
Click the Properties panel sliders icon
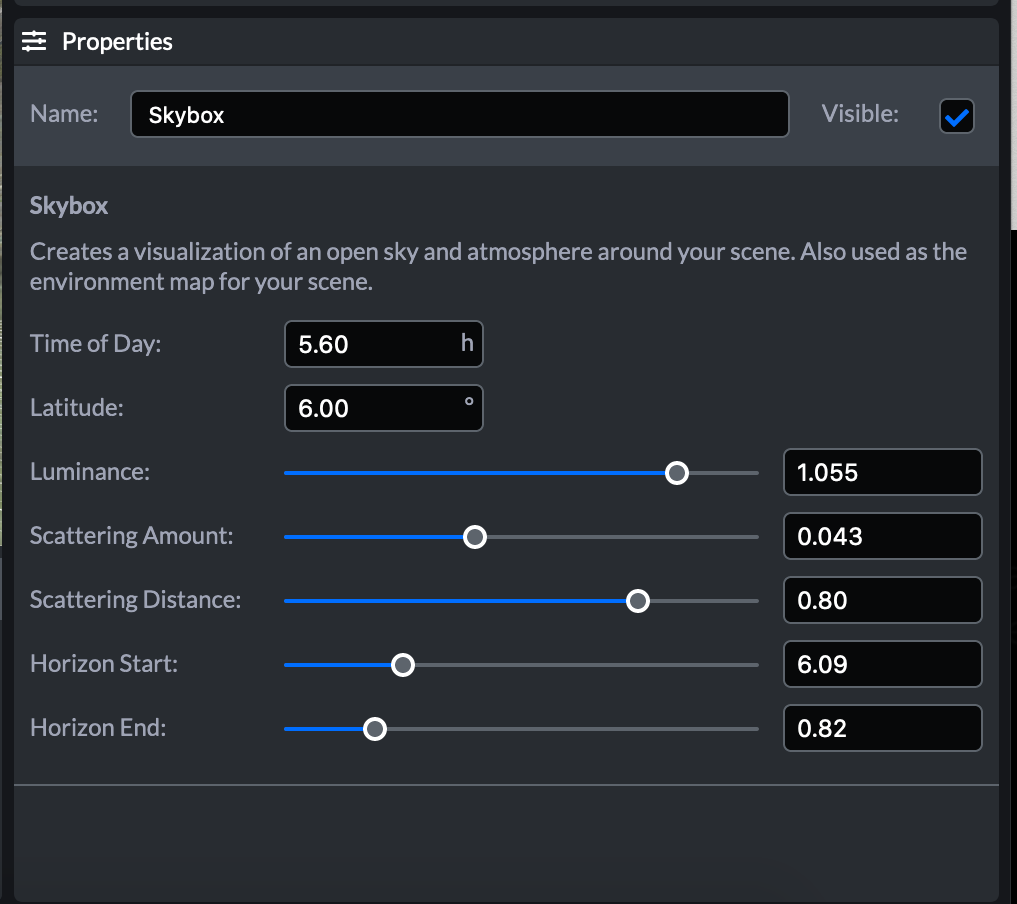[x=34, y=41]
